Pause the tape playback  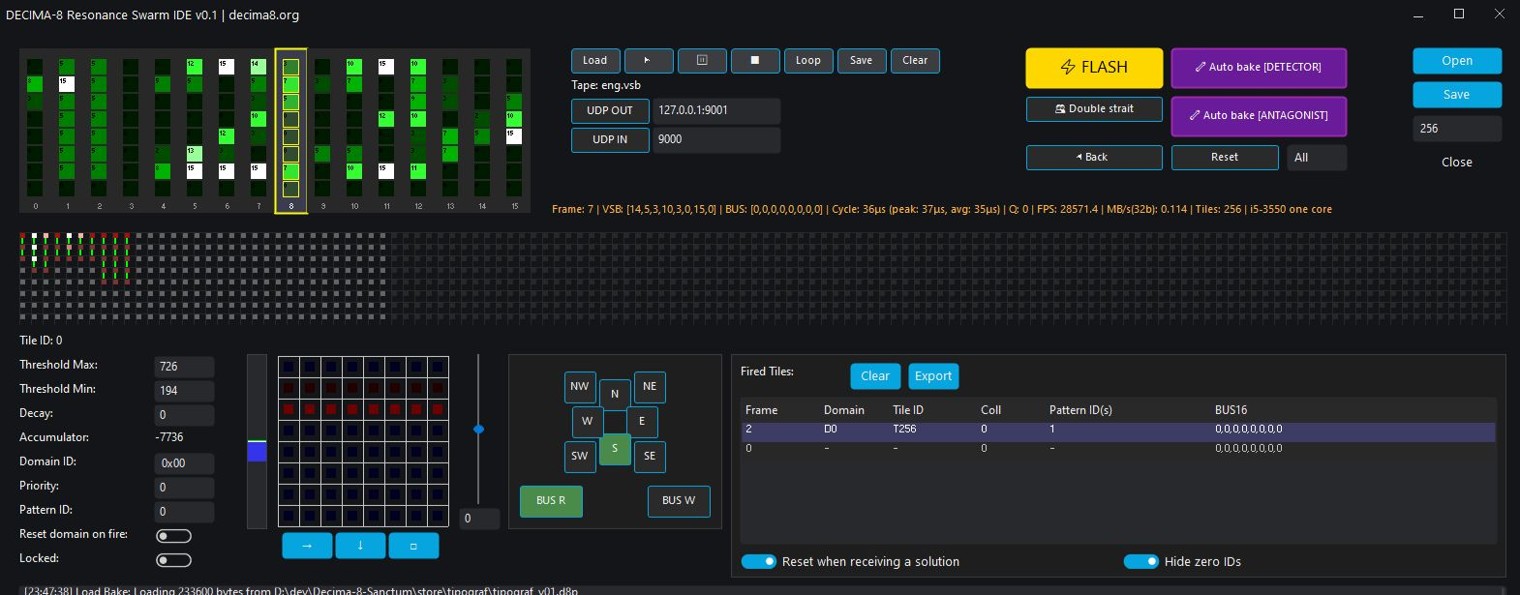(x=702, y=60)
